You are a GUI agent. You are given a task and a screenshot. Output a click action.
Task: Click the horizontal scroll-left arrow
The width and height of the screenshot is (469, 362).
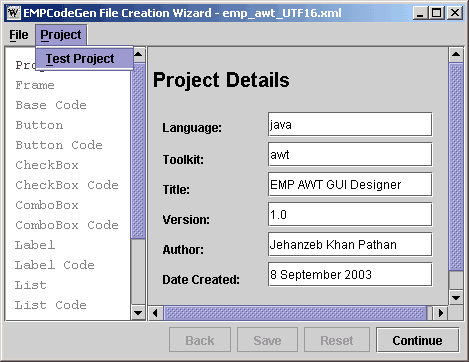[x=155, y=313]
